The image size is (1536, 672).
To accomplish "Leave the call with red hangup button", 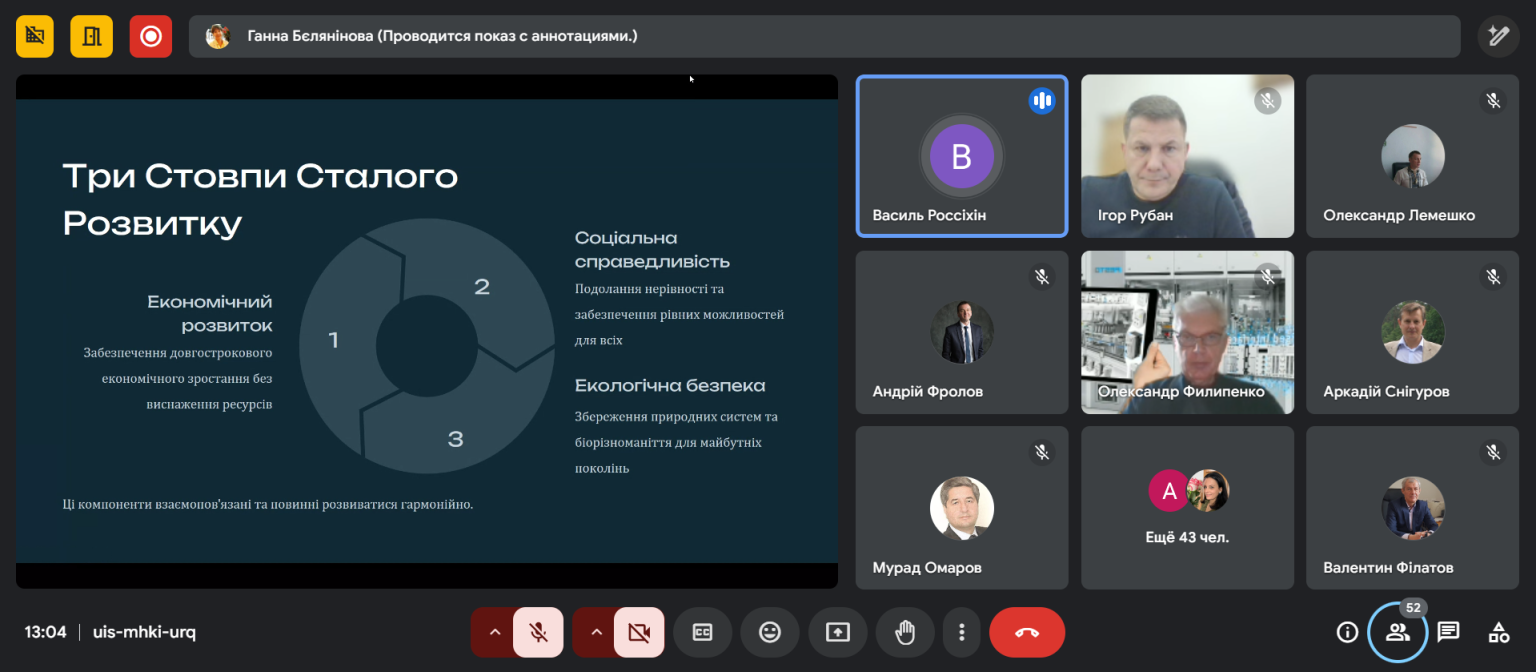I will (1027, 632).
